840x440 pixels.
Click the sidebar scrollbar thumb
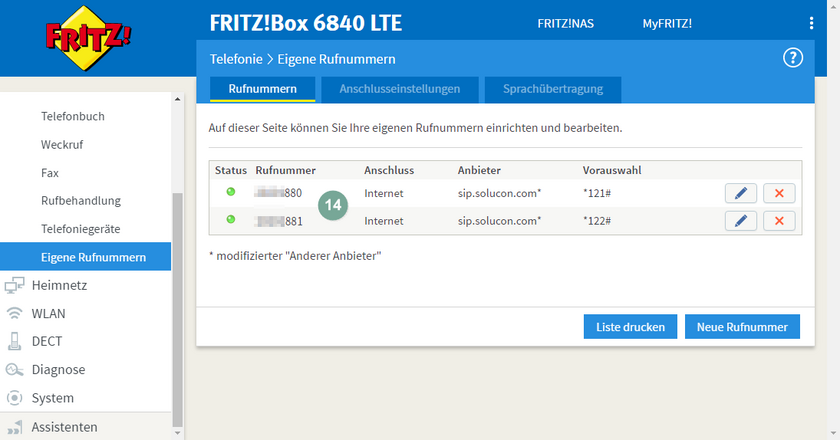tap(177, 309)
